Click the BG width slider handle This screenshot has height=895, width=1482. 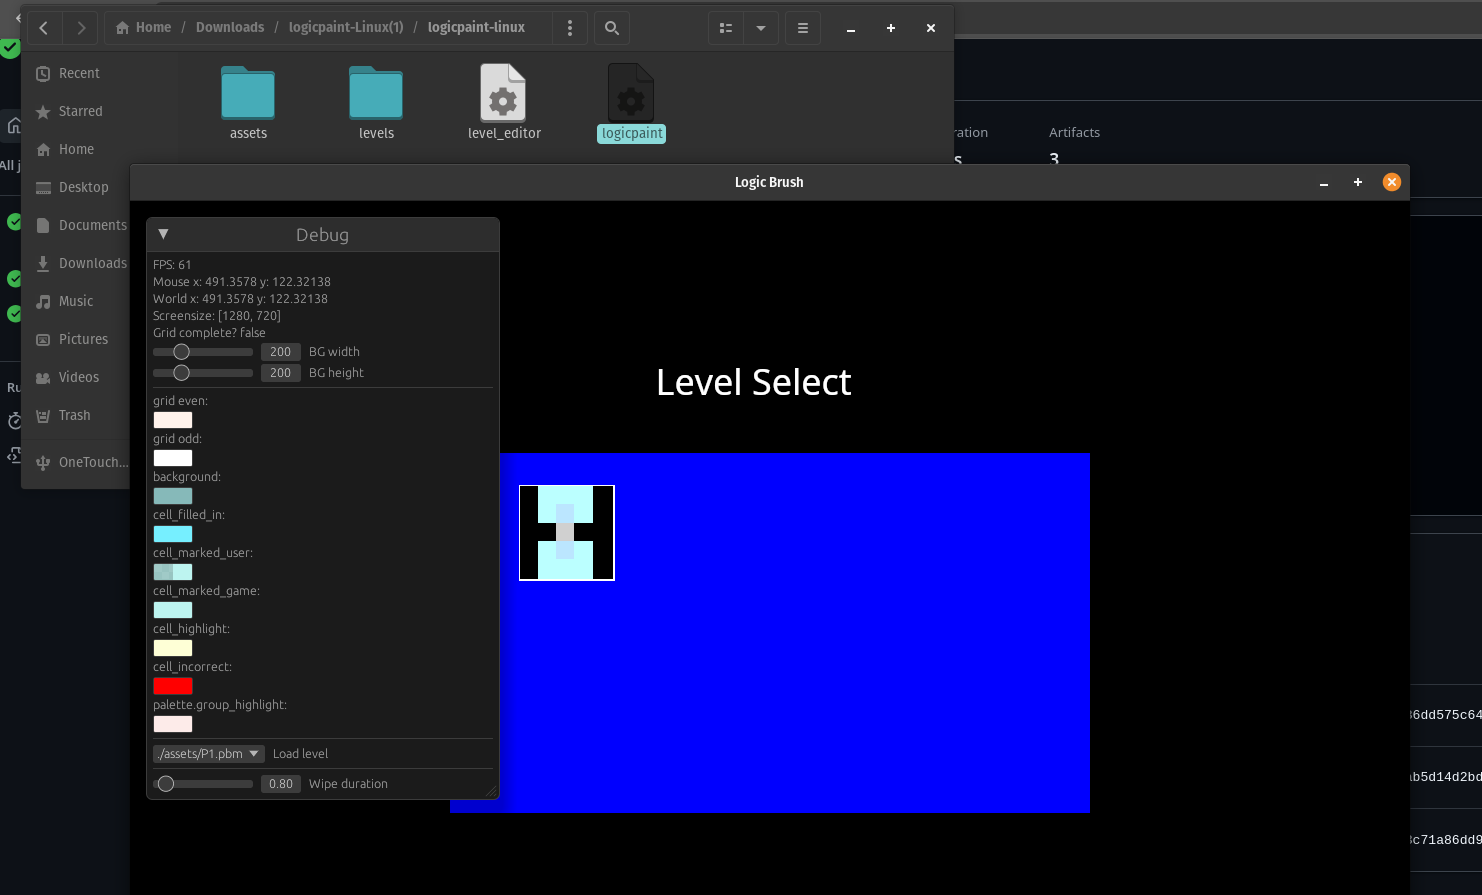click(181, 352)
